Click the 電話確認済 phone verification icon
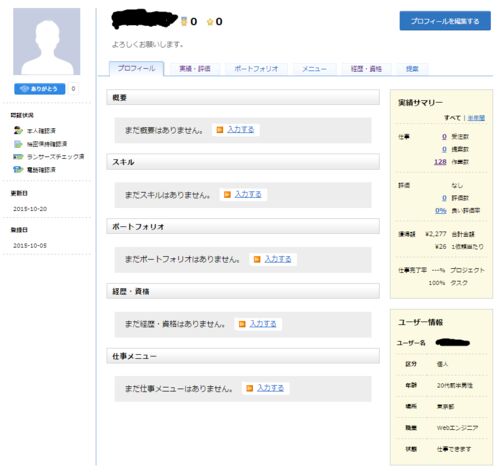Screen dimensions: 500x474 [x=18, y=170]
